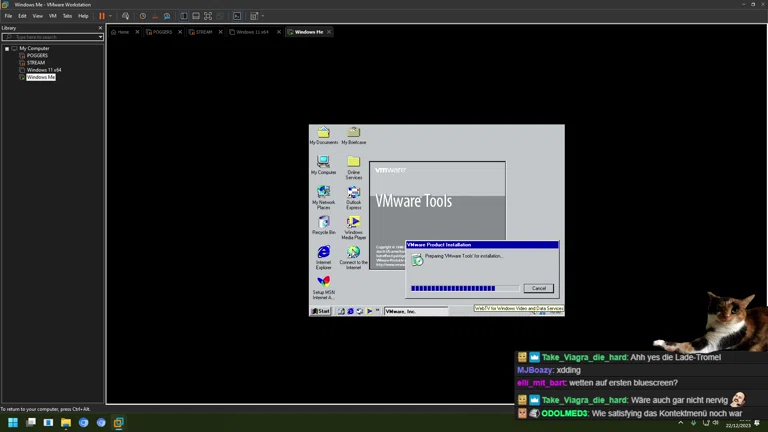Screen dimensions: 768x432
Task: Open the dropdown arrow next to Pause
Action: point(110,16)
